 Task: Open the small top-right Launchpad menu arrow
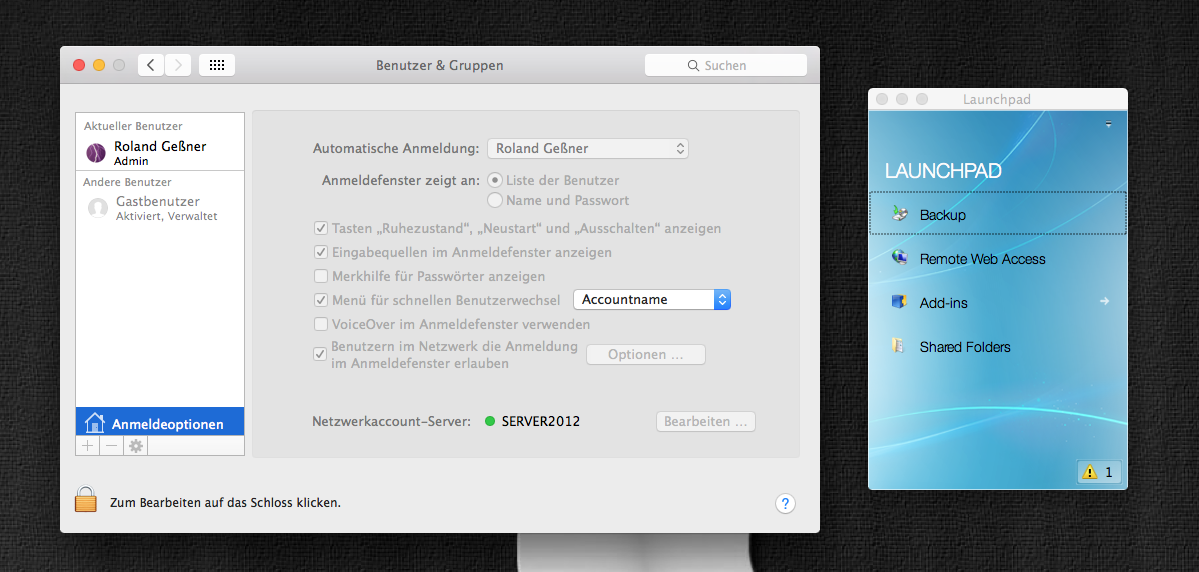click(1108, 123)
